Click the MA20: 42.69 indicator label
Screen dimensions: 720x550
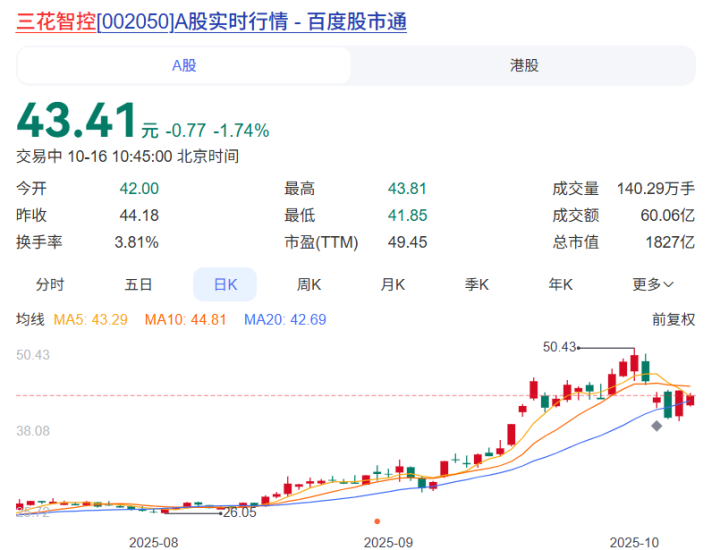pyautogui.click(x=285, y=319)
